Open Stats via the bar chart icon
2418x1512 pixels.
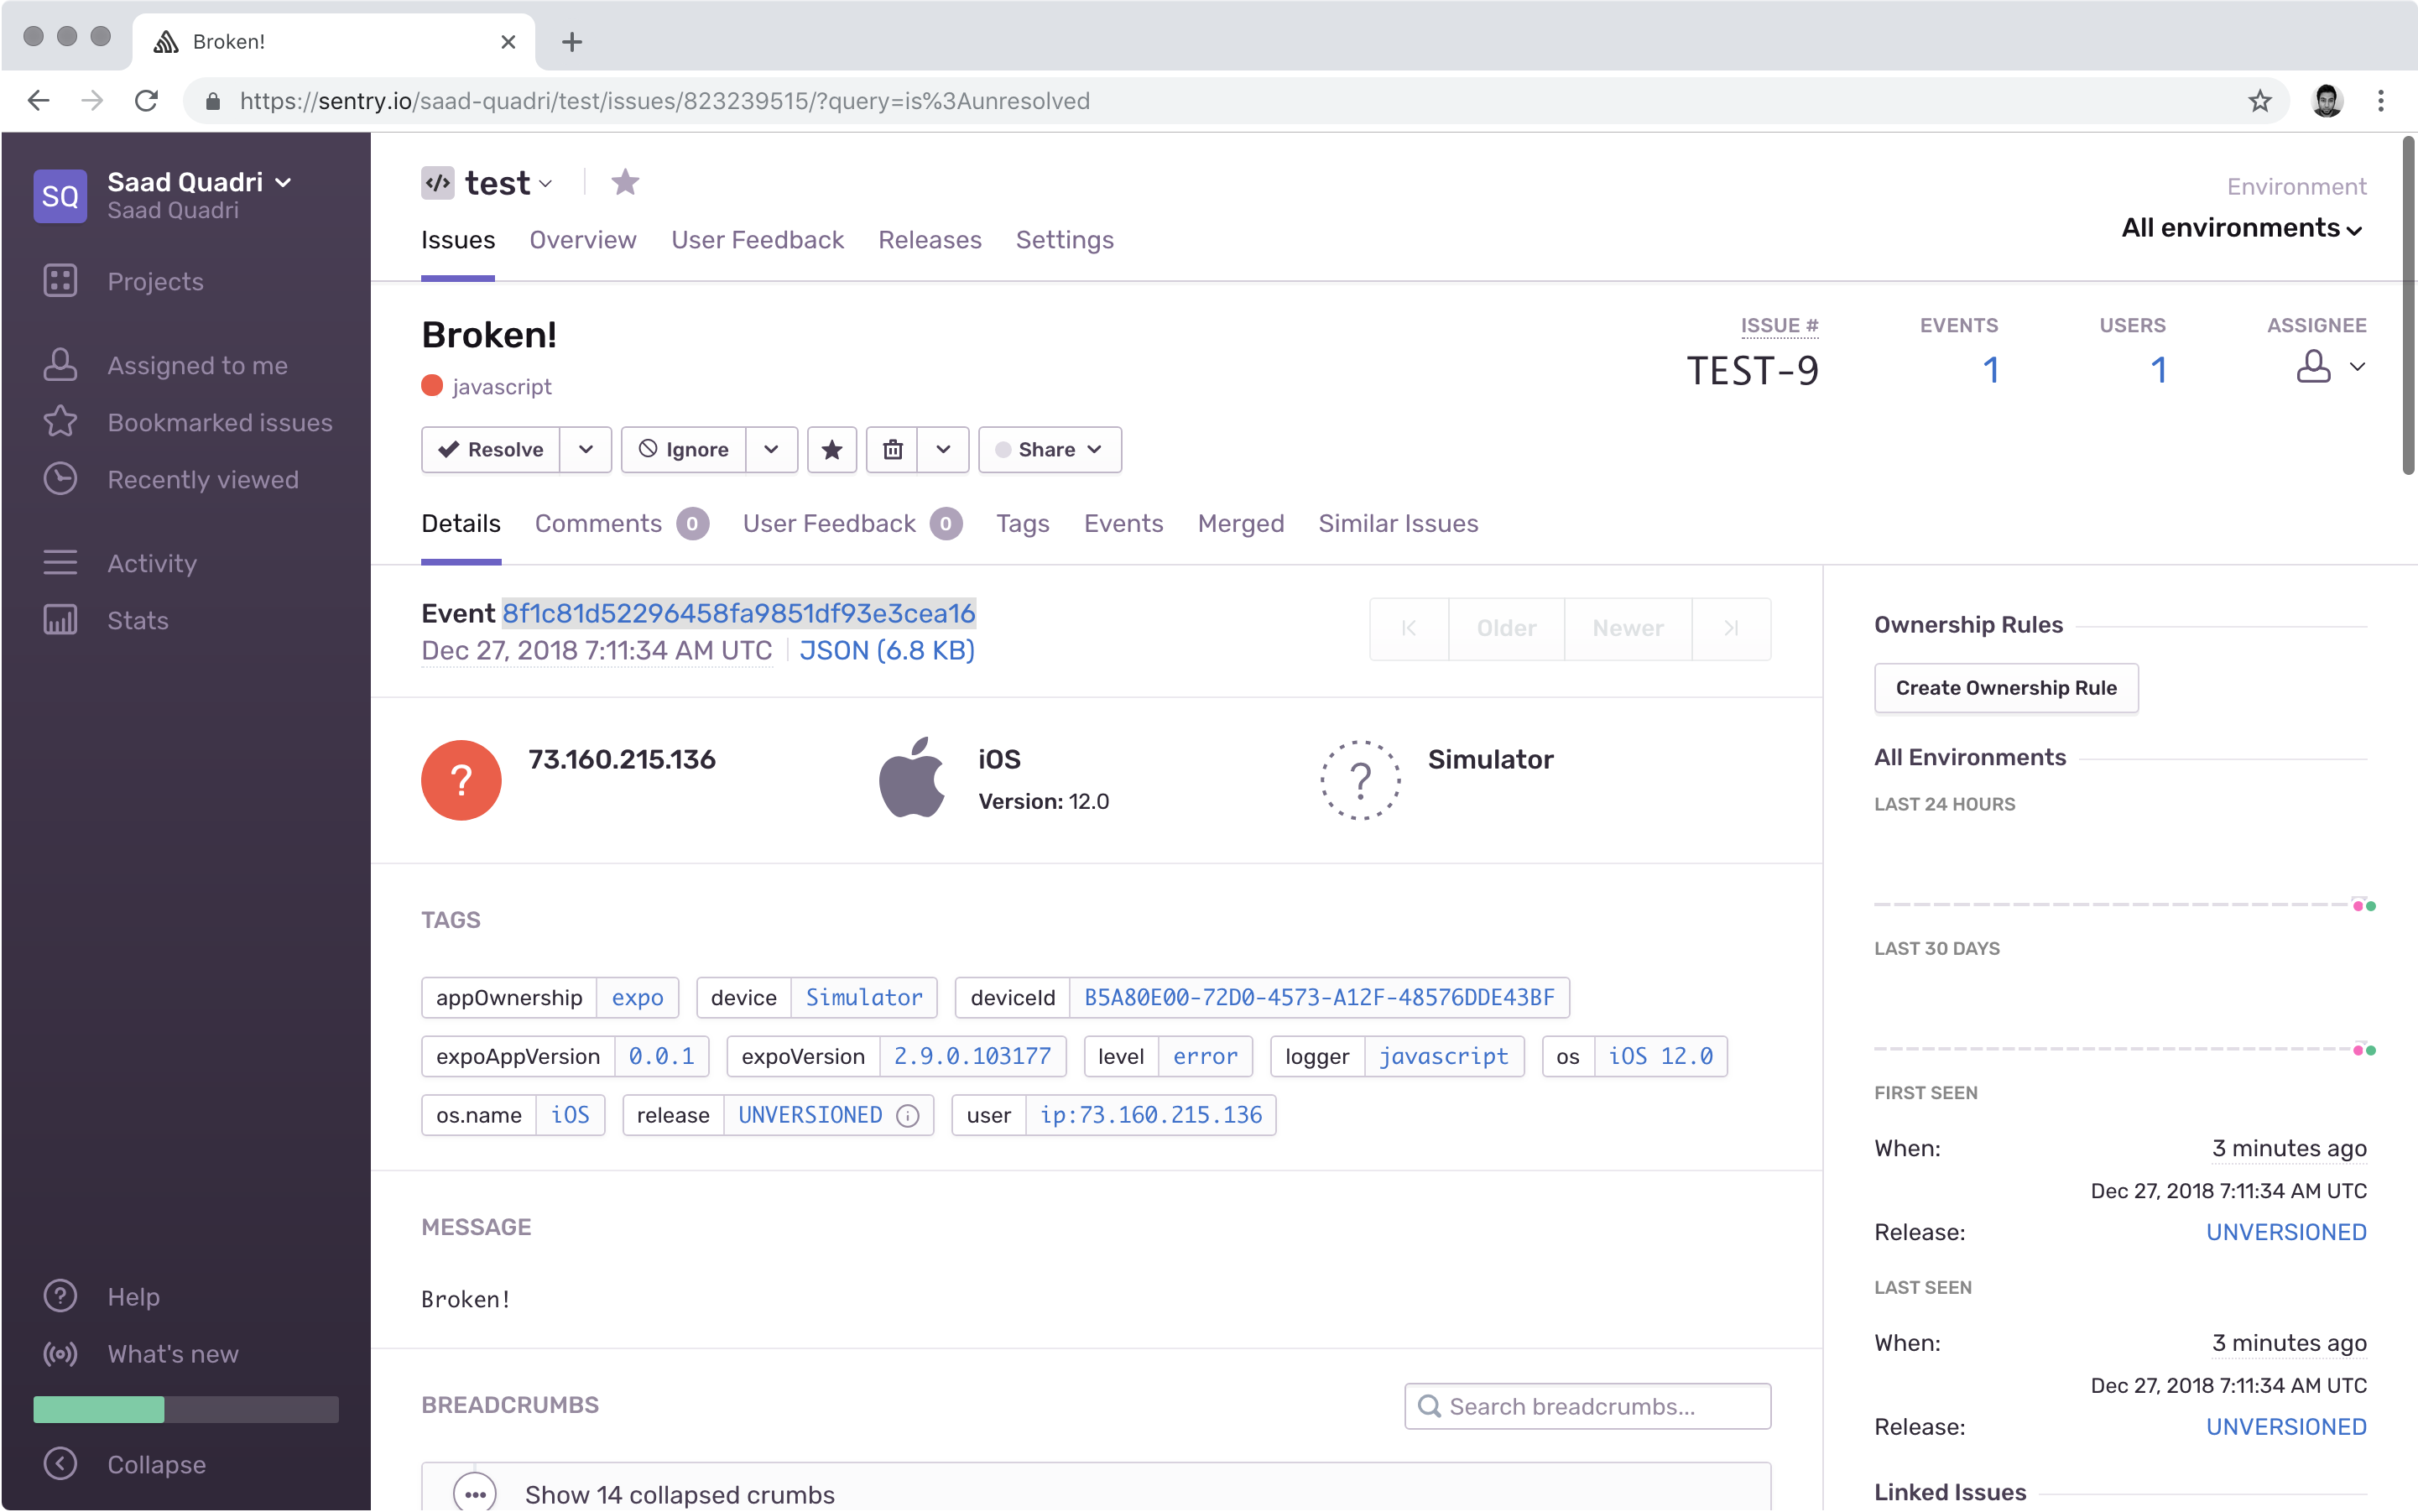click(x=60, y=619)
